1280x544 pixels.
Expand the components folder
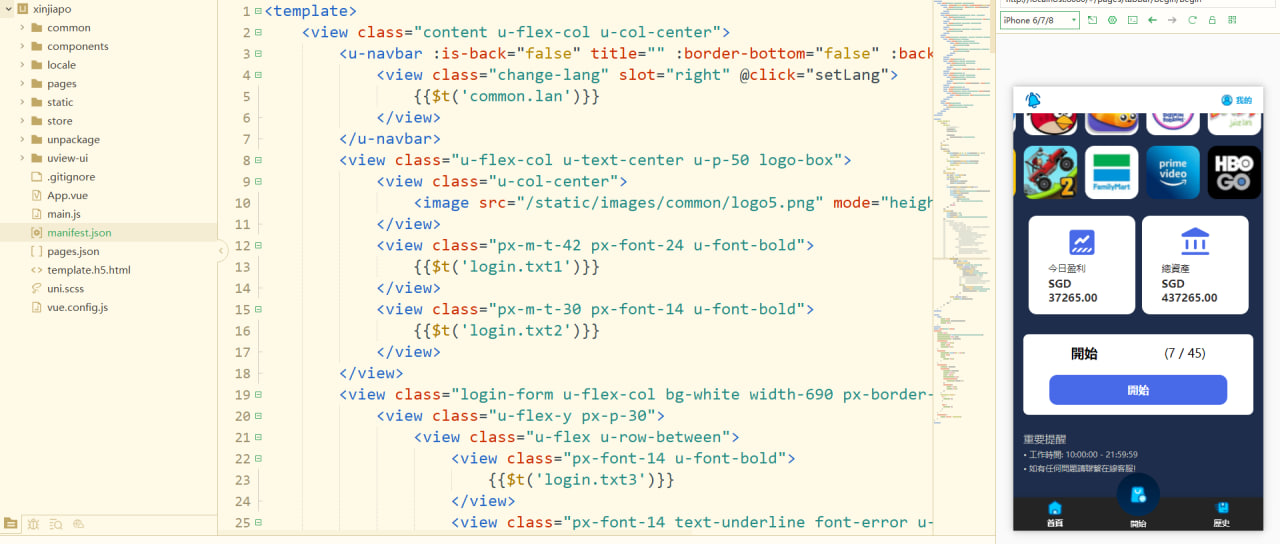point(22,46)
